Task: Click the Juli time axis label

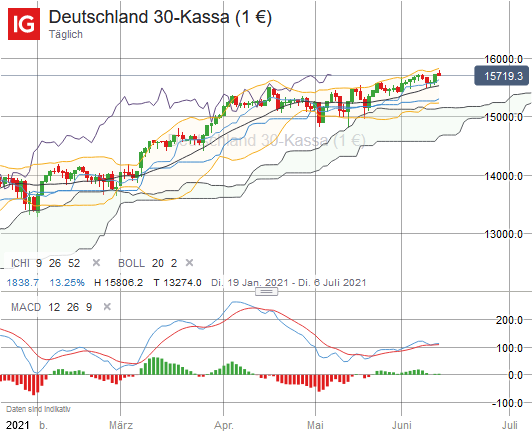Action: 510,425
